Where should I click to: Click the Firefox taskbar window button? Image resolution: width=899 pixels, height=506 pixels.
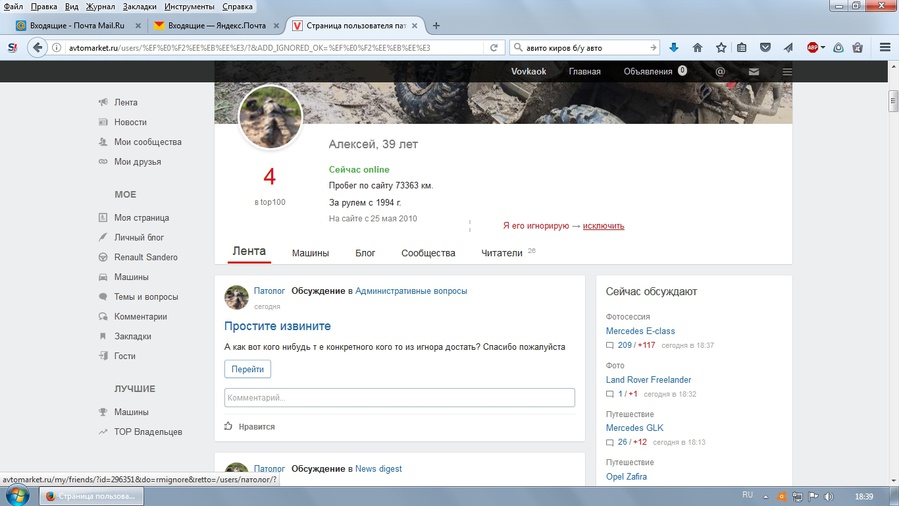pyautogui.click(x=91, y=496)
